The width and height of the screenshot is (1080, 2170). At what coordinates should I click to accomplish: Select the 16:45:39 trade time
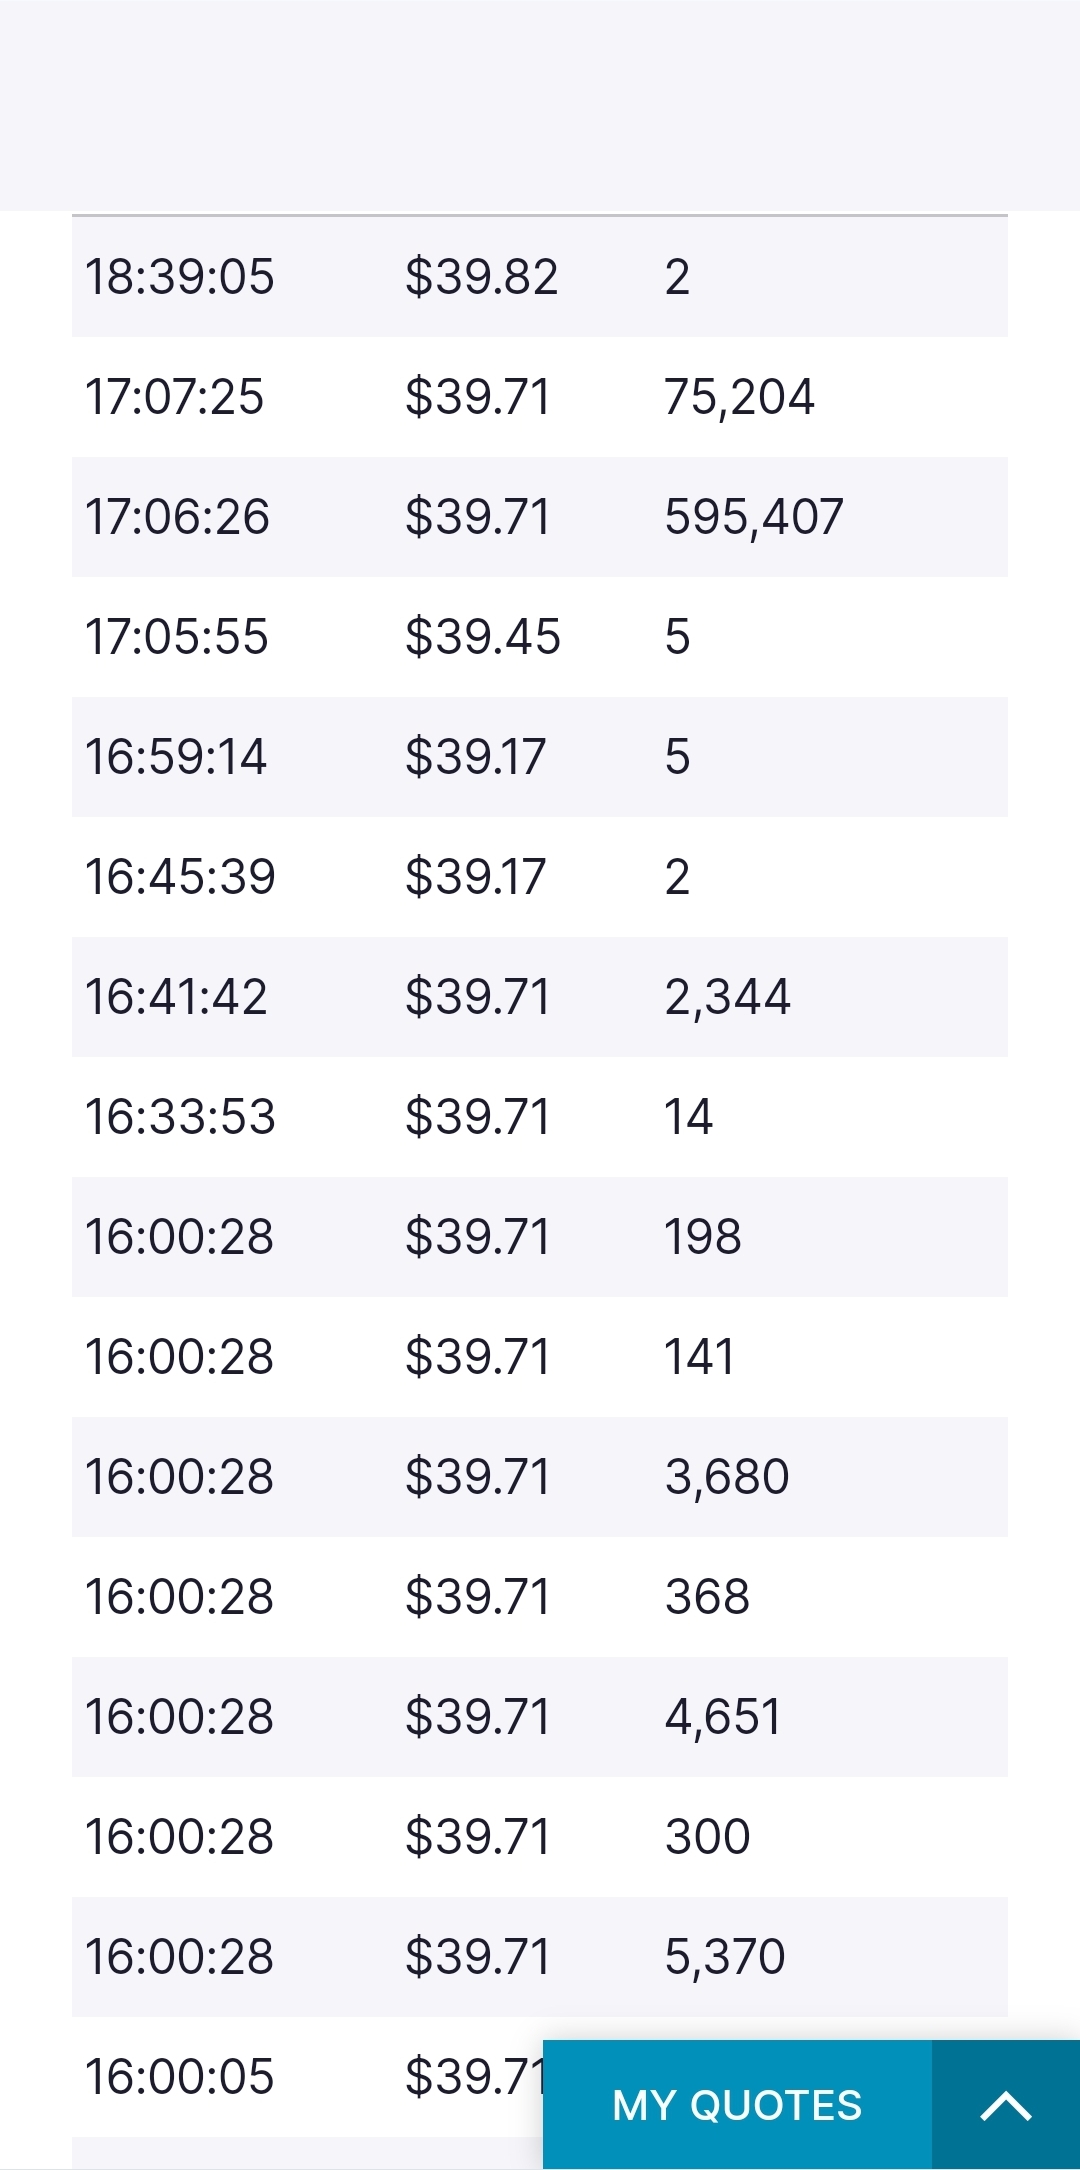pos(180,877)
